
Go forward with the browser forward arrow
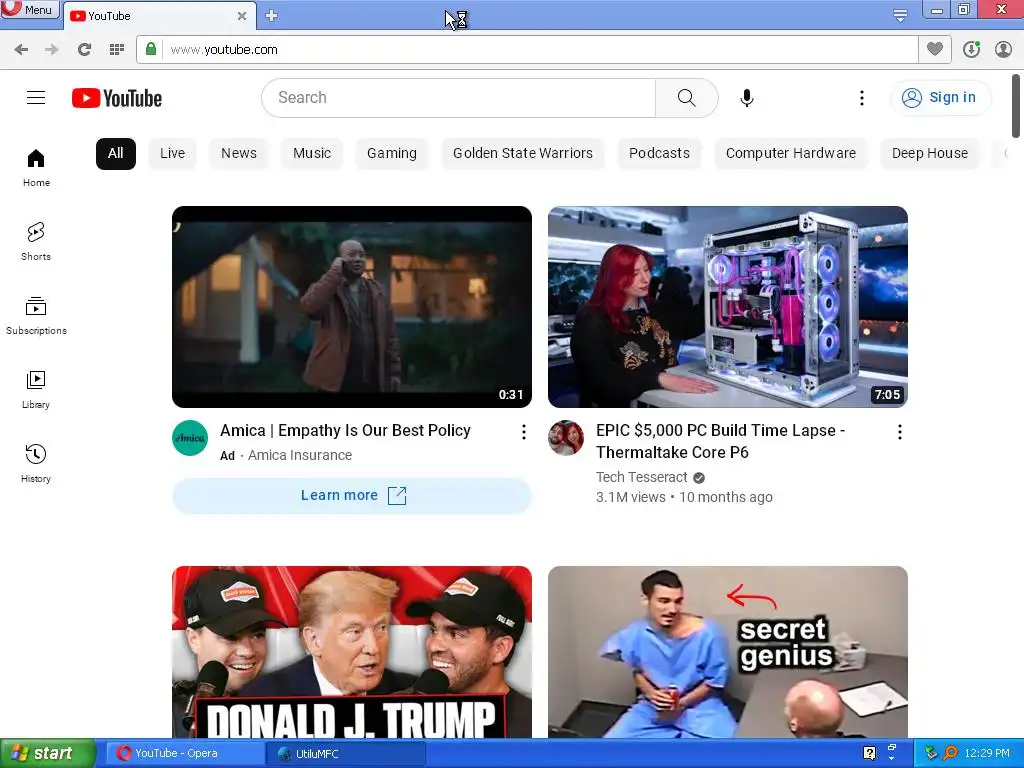[52, 50]
